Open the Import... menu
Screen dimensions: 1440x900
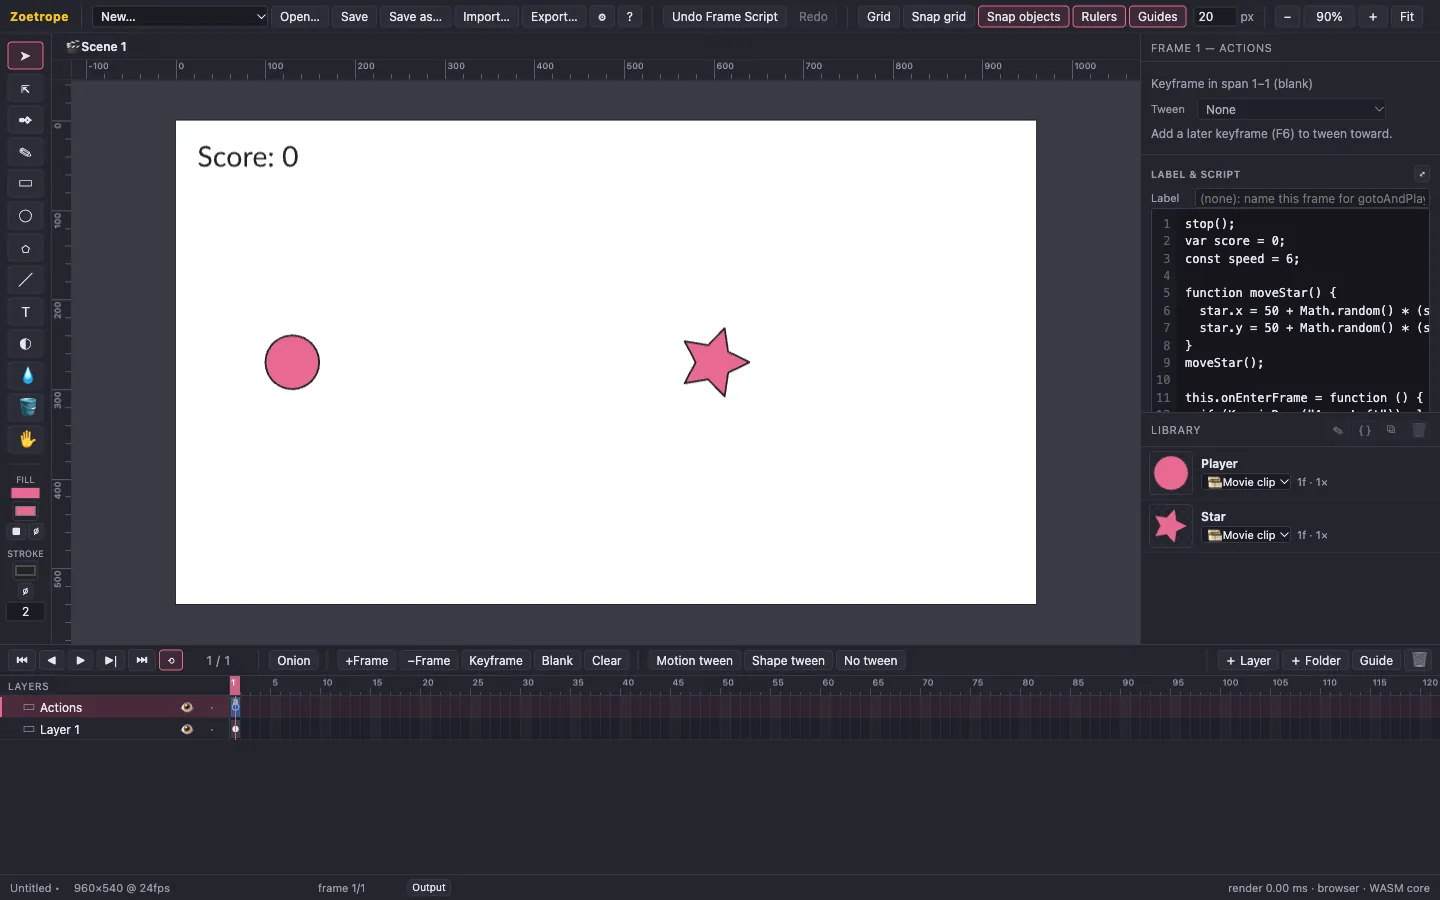pyautogui.click(x=486, y=17)
